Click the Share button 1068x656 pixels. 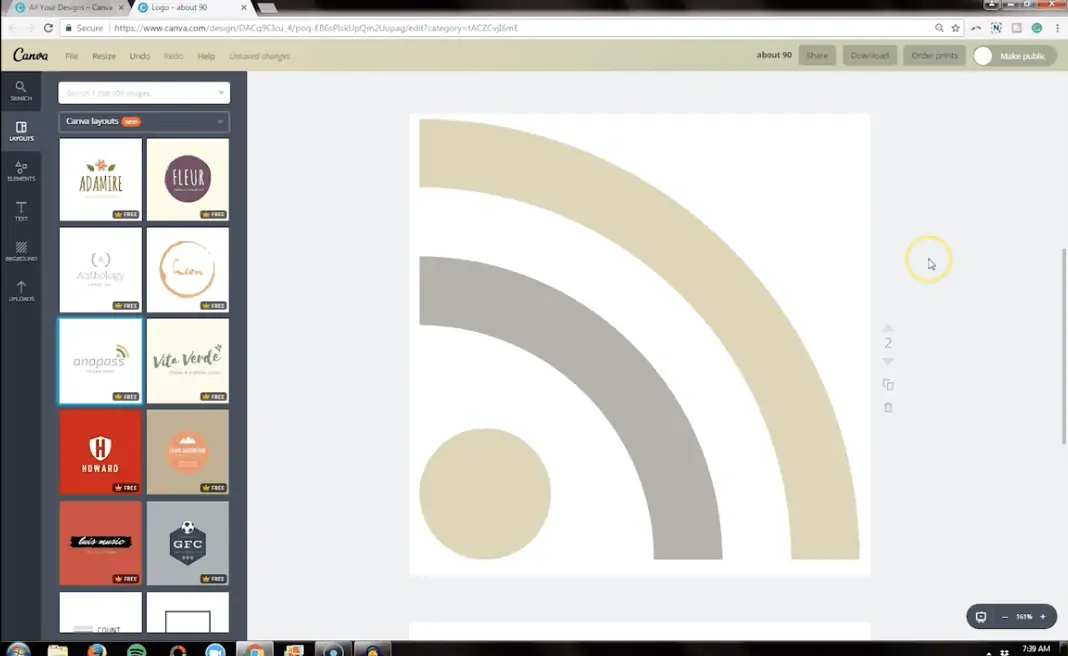[817, 55]
